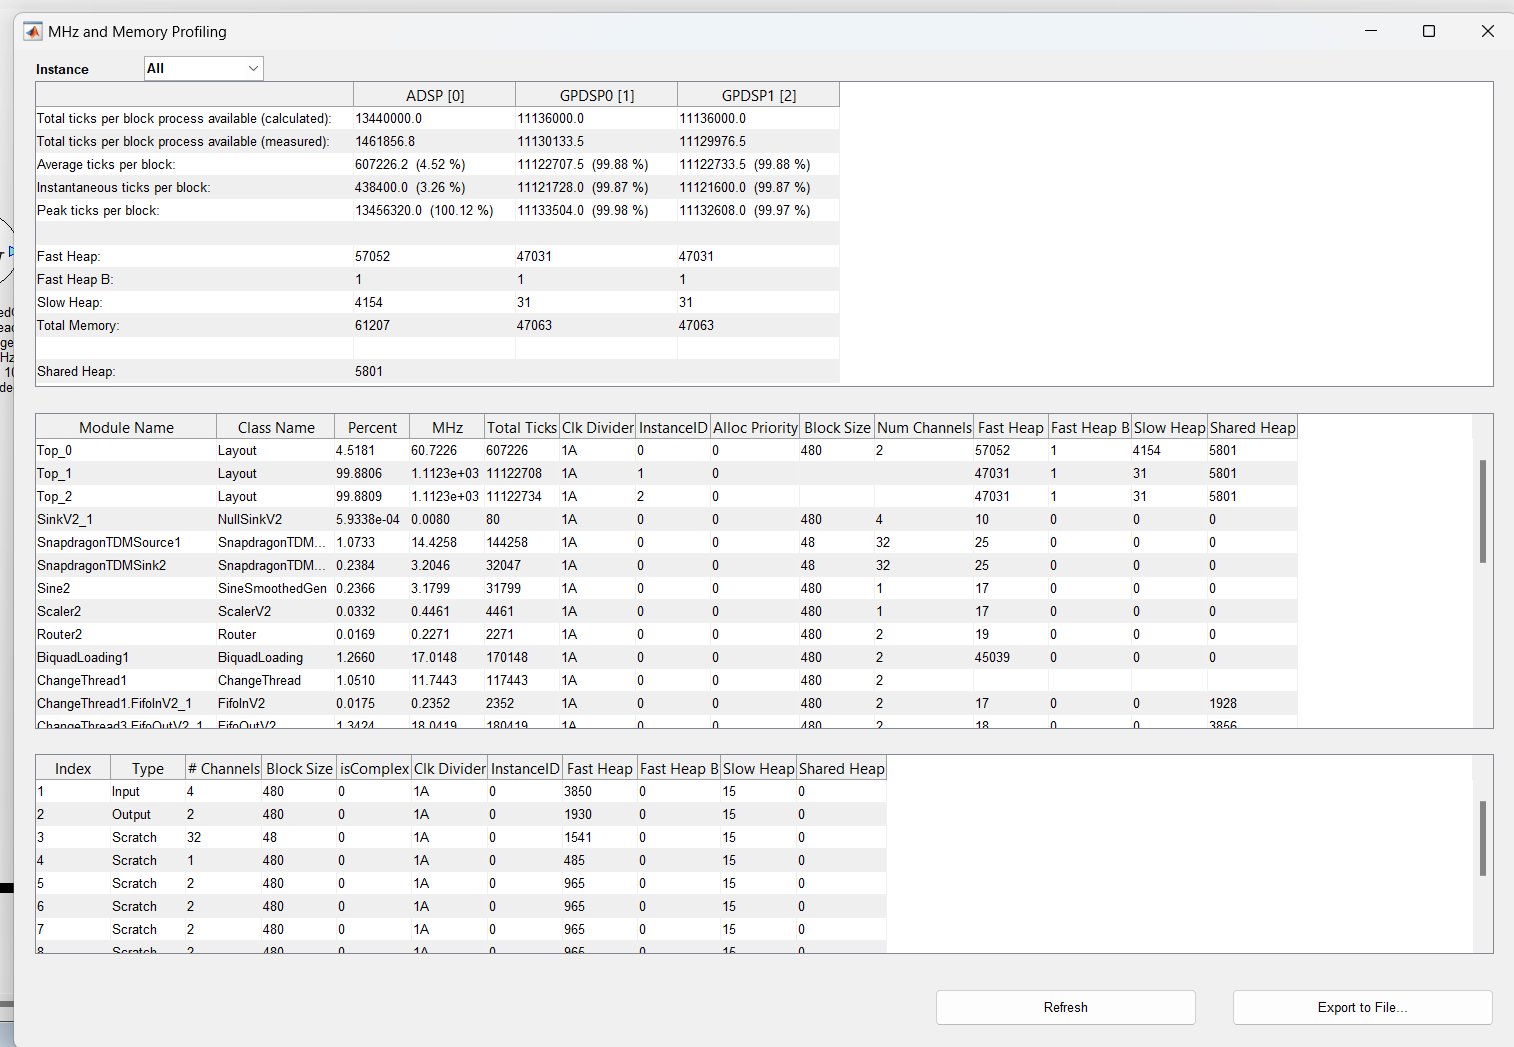Click the Type column header in wire table
This screenshot has height=1047, width=1514.
(x=148, y=768)
